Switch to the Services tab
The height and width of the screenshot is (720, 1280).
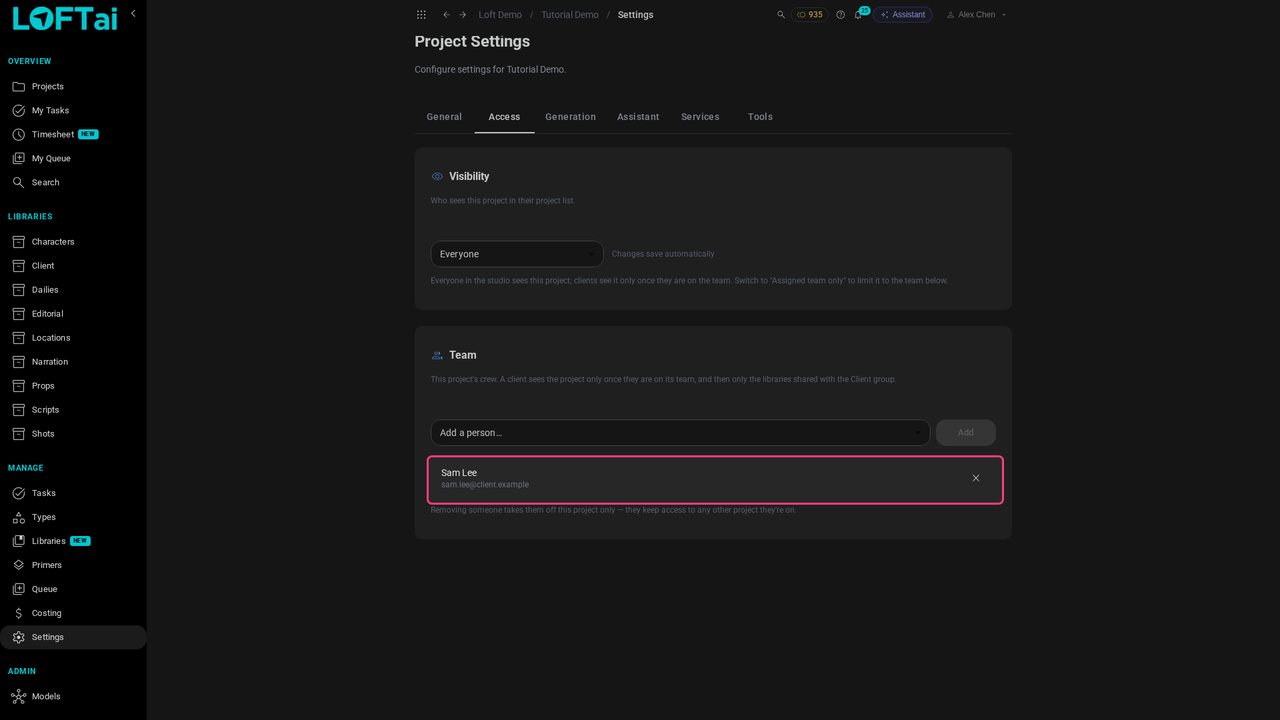click(700, 117)
